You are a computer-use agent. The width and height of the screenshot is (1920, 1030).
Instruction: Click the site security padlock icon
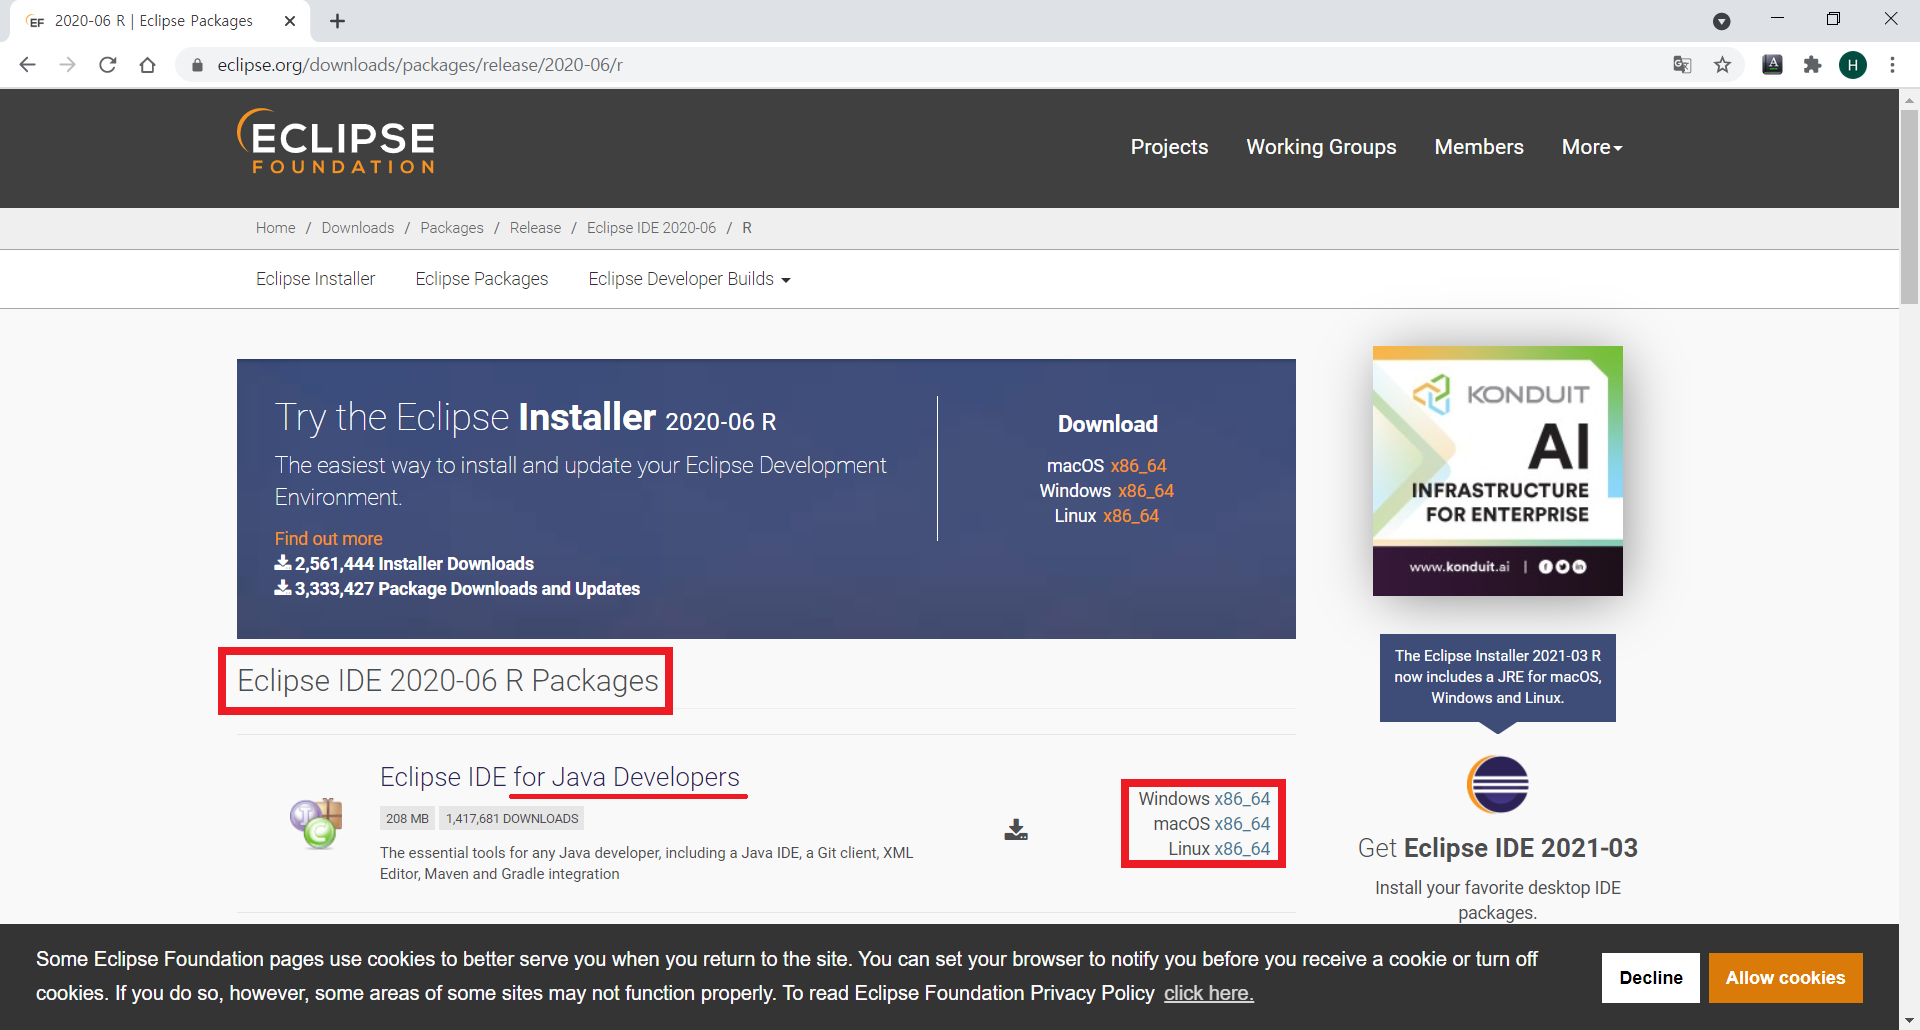tap(197, 65)
